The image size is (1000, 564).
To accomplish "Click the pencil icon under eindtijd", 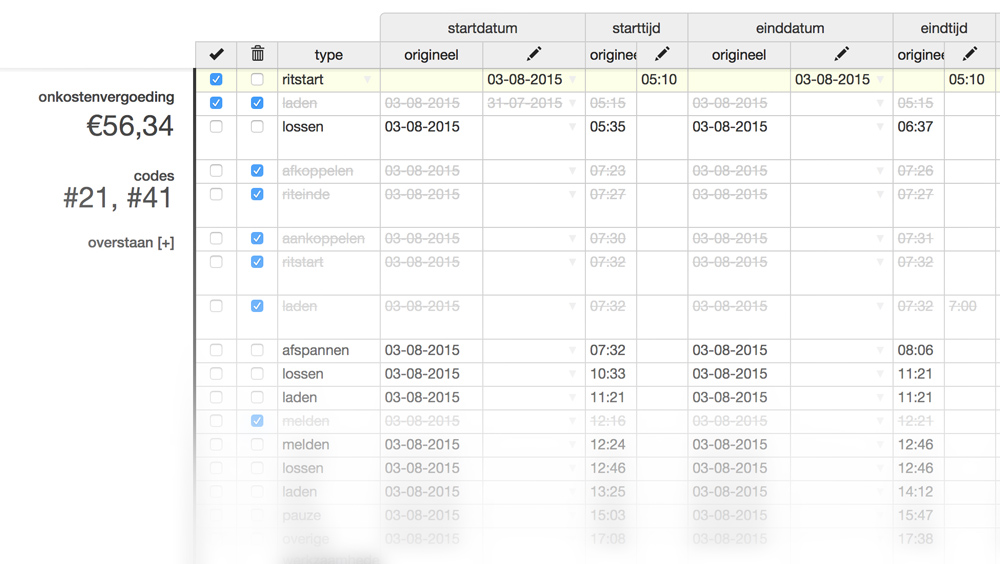I will pyautogui.click(x=969, y=54).
